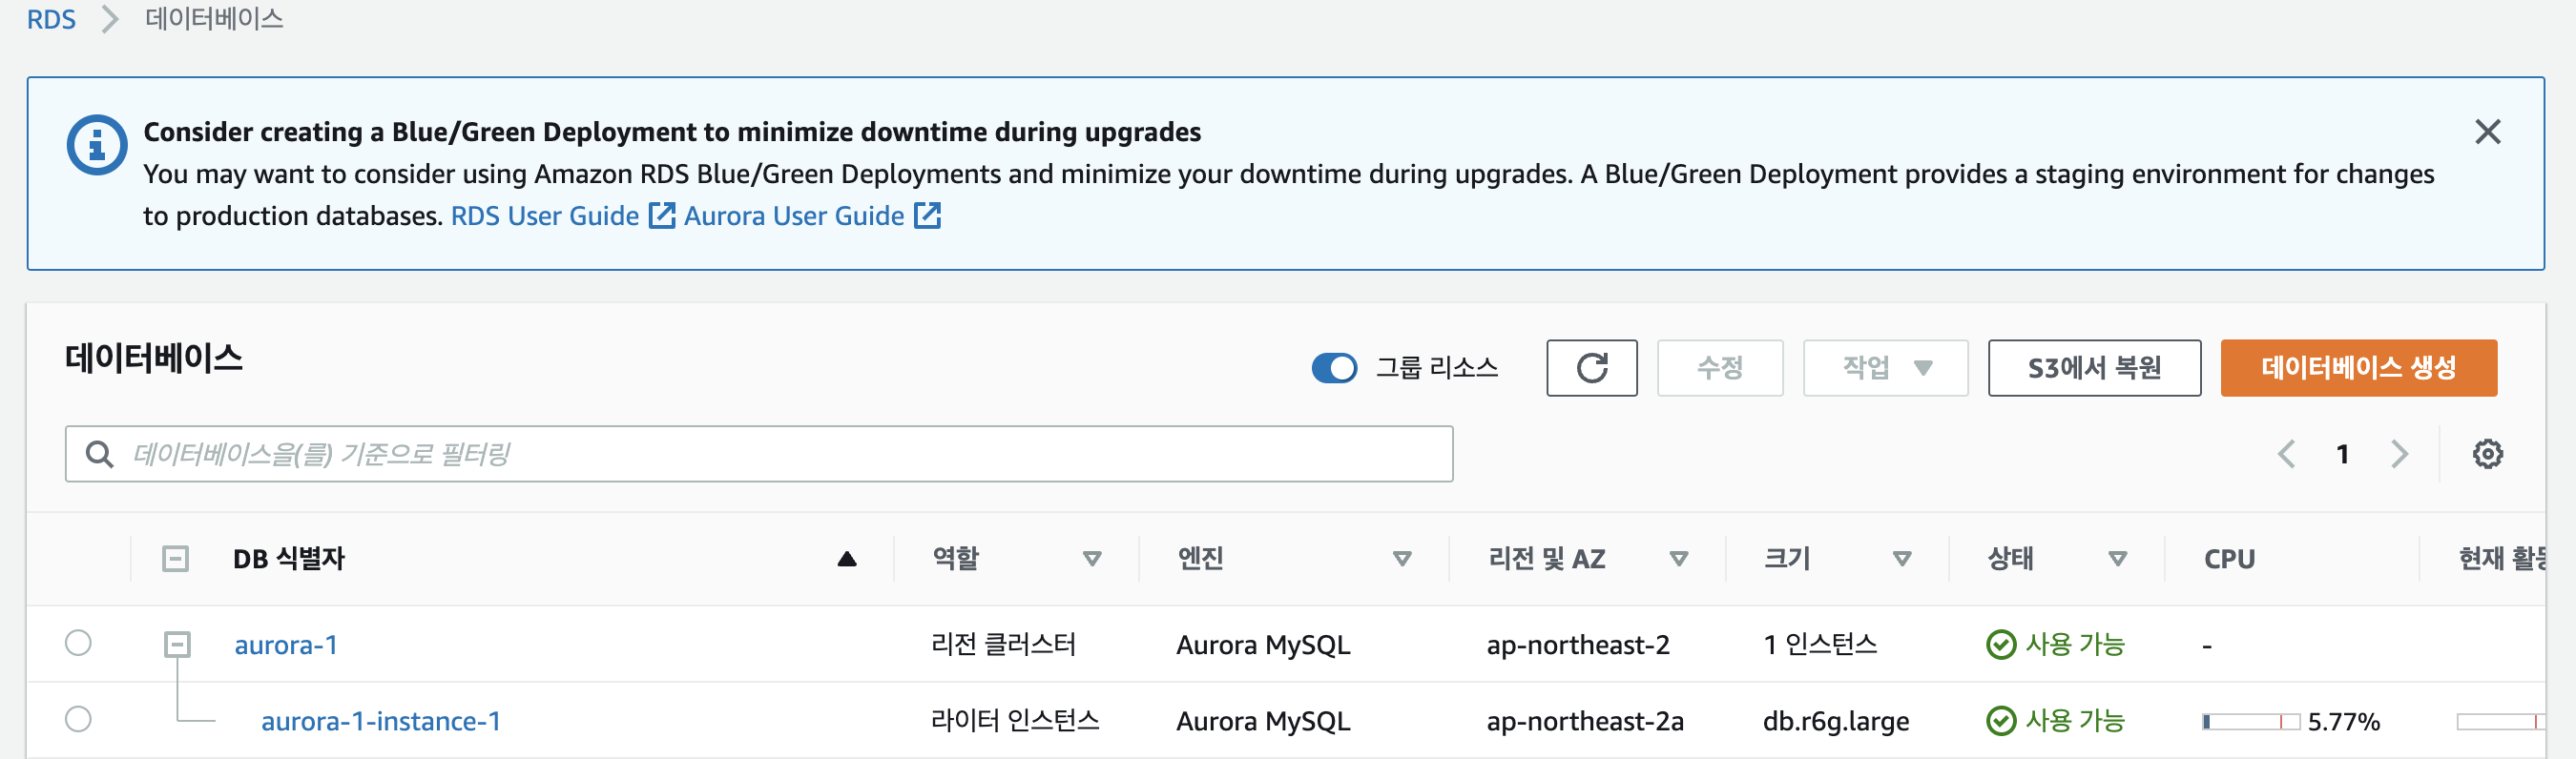
Task: Click the banner heading about Blue/Green Deployment
Action: click(672, 132)
